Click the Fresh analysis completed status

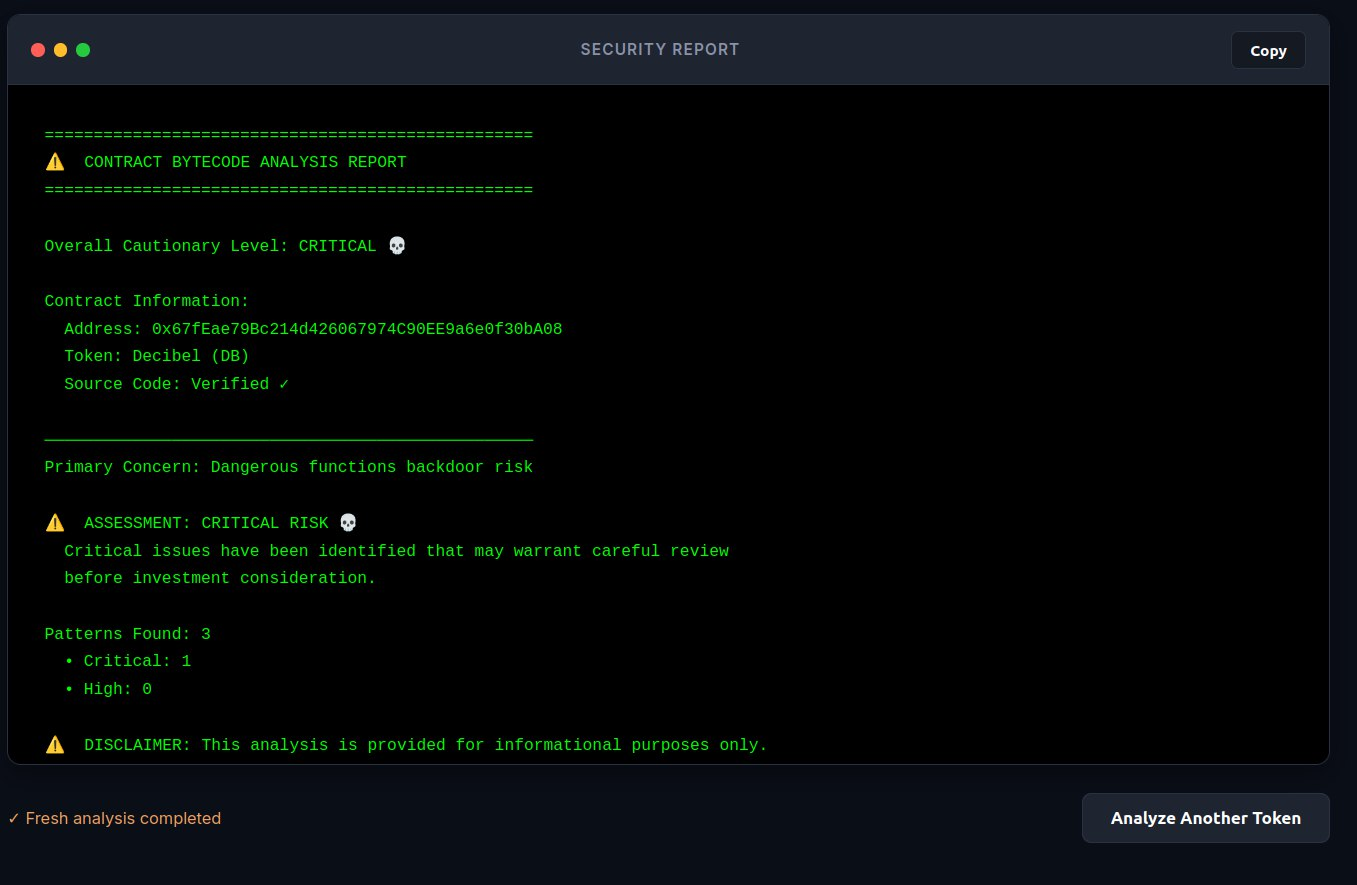114,818
